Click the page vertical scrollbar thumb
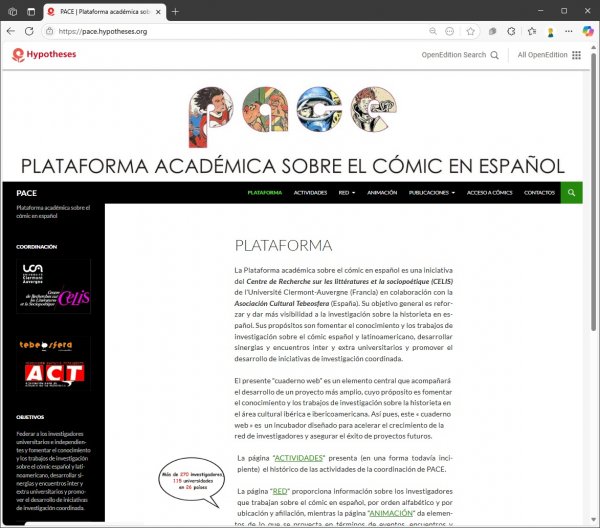The image size is (600, 528). (593, 191)
